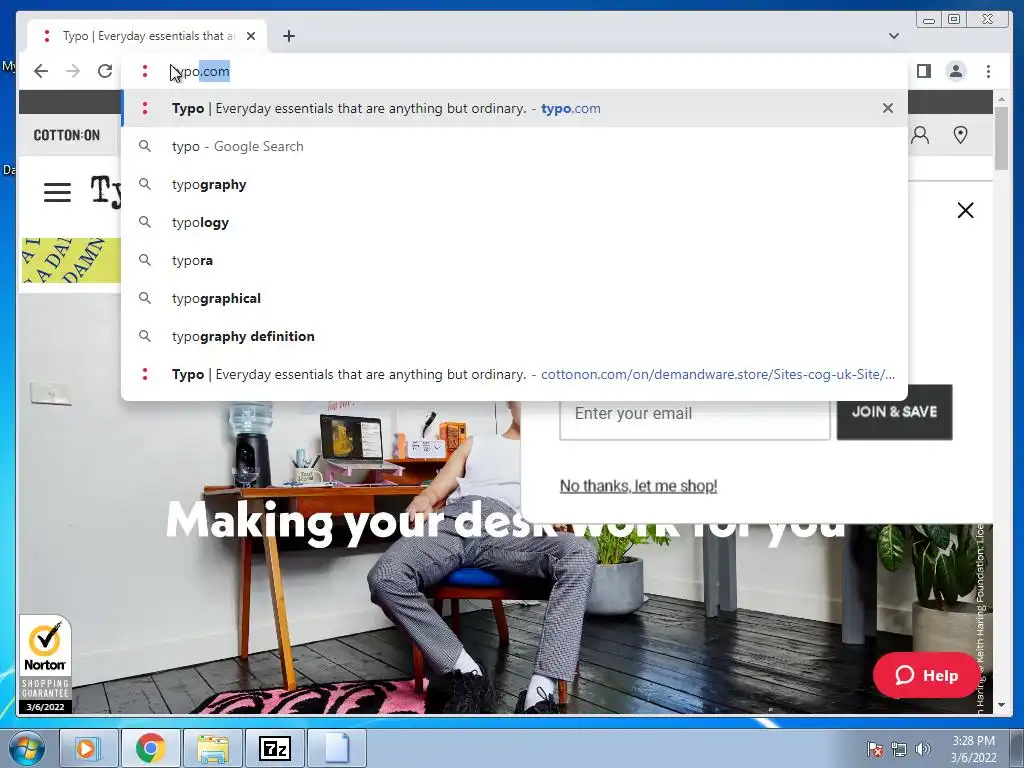
Task: Click the Chrome taskbar icon
Action: tap(150, 748)
